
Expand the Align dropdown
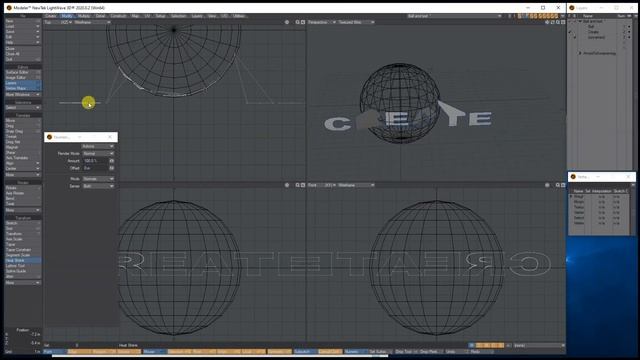pos(23,163)
